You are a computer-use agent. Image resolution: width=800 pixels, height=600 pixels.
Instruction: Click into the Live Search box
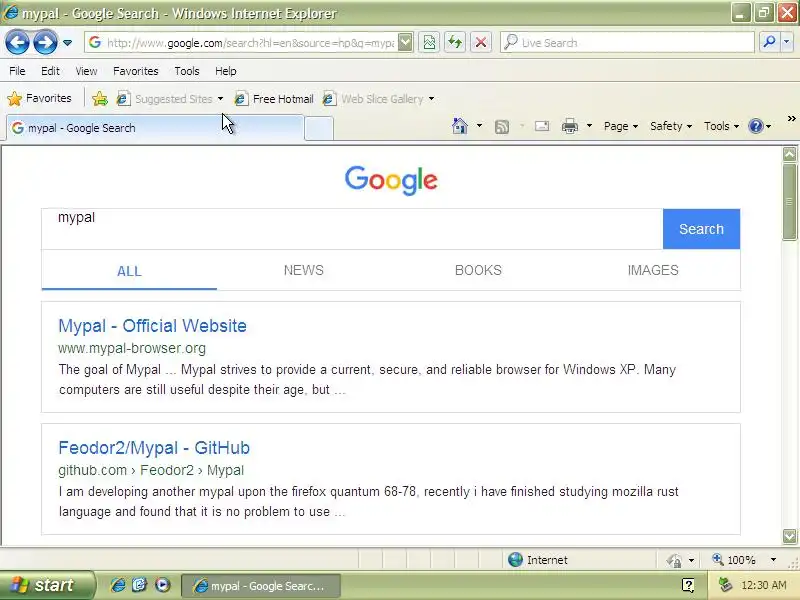click(628, 43)
